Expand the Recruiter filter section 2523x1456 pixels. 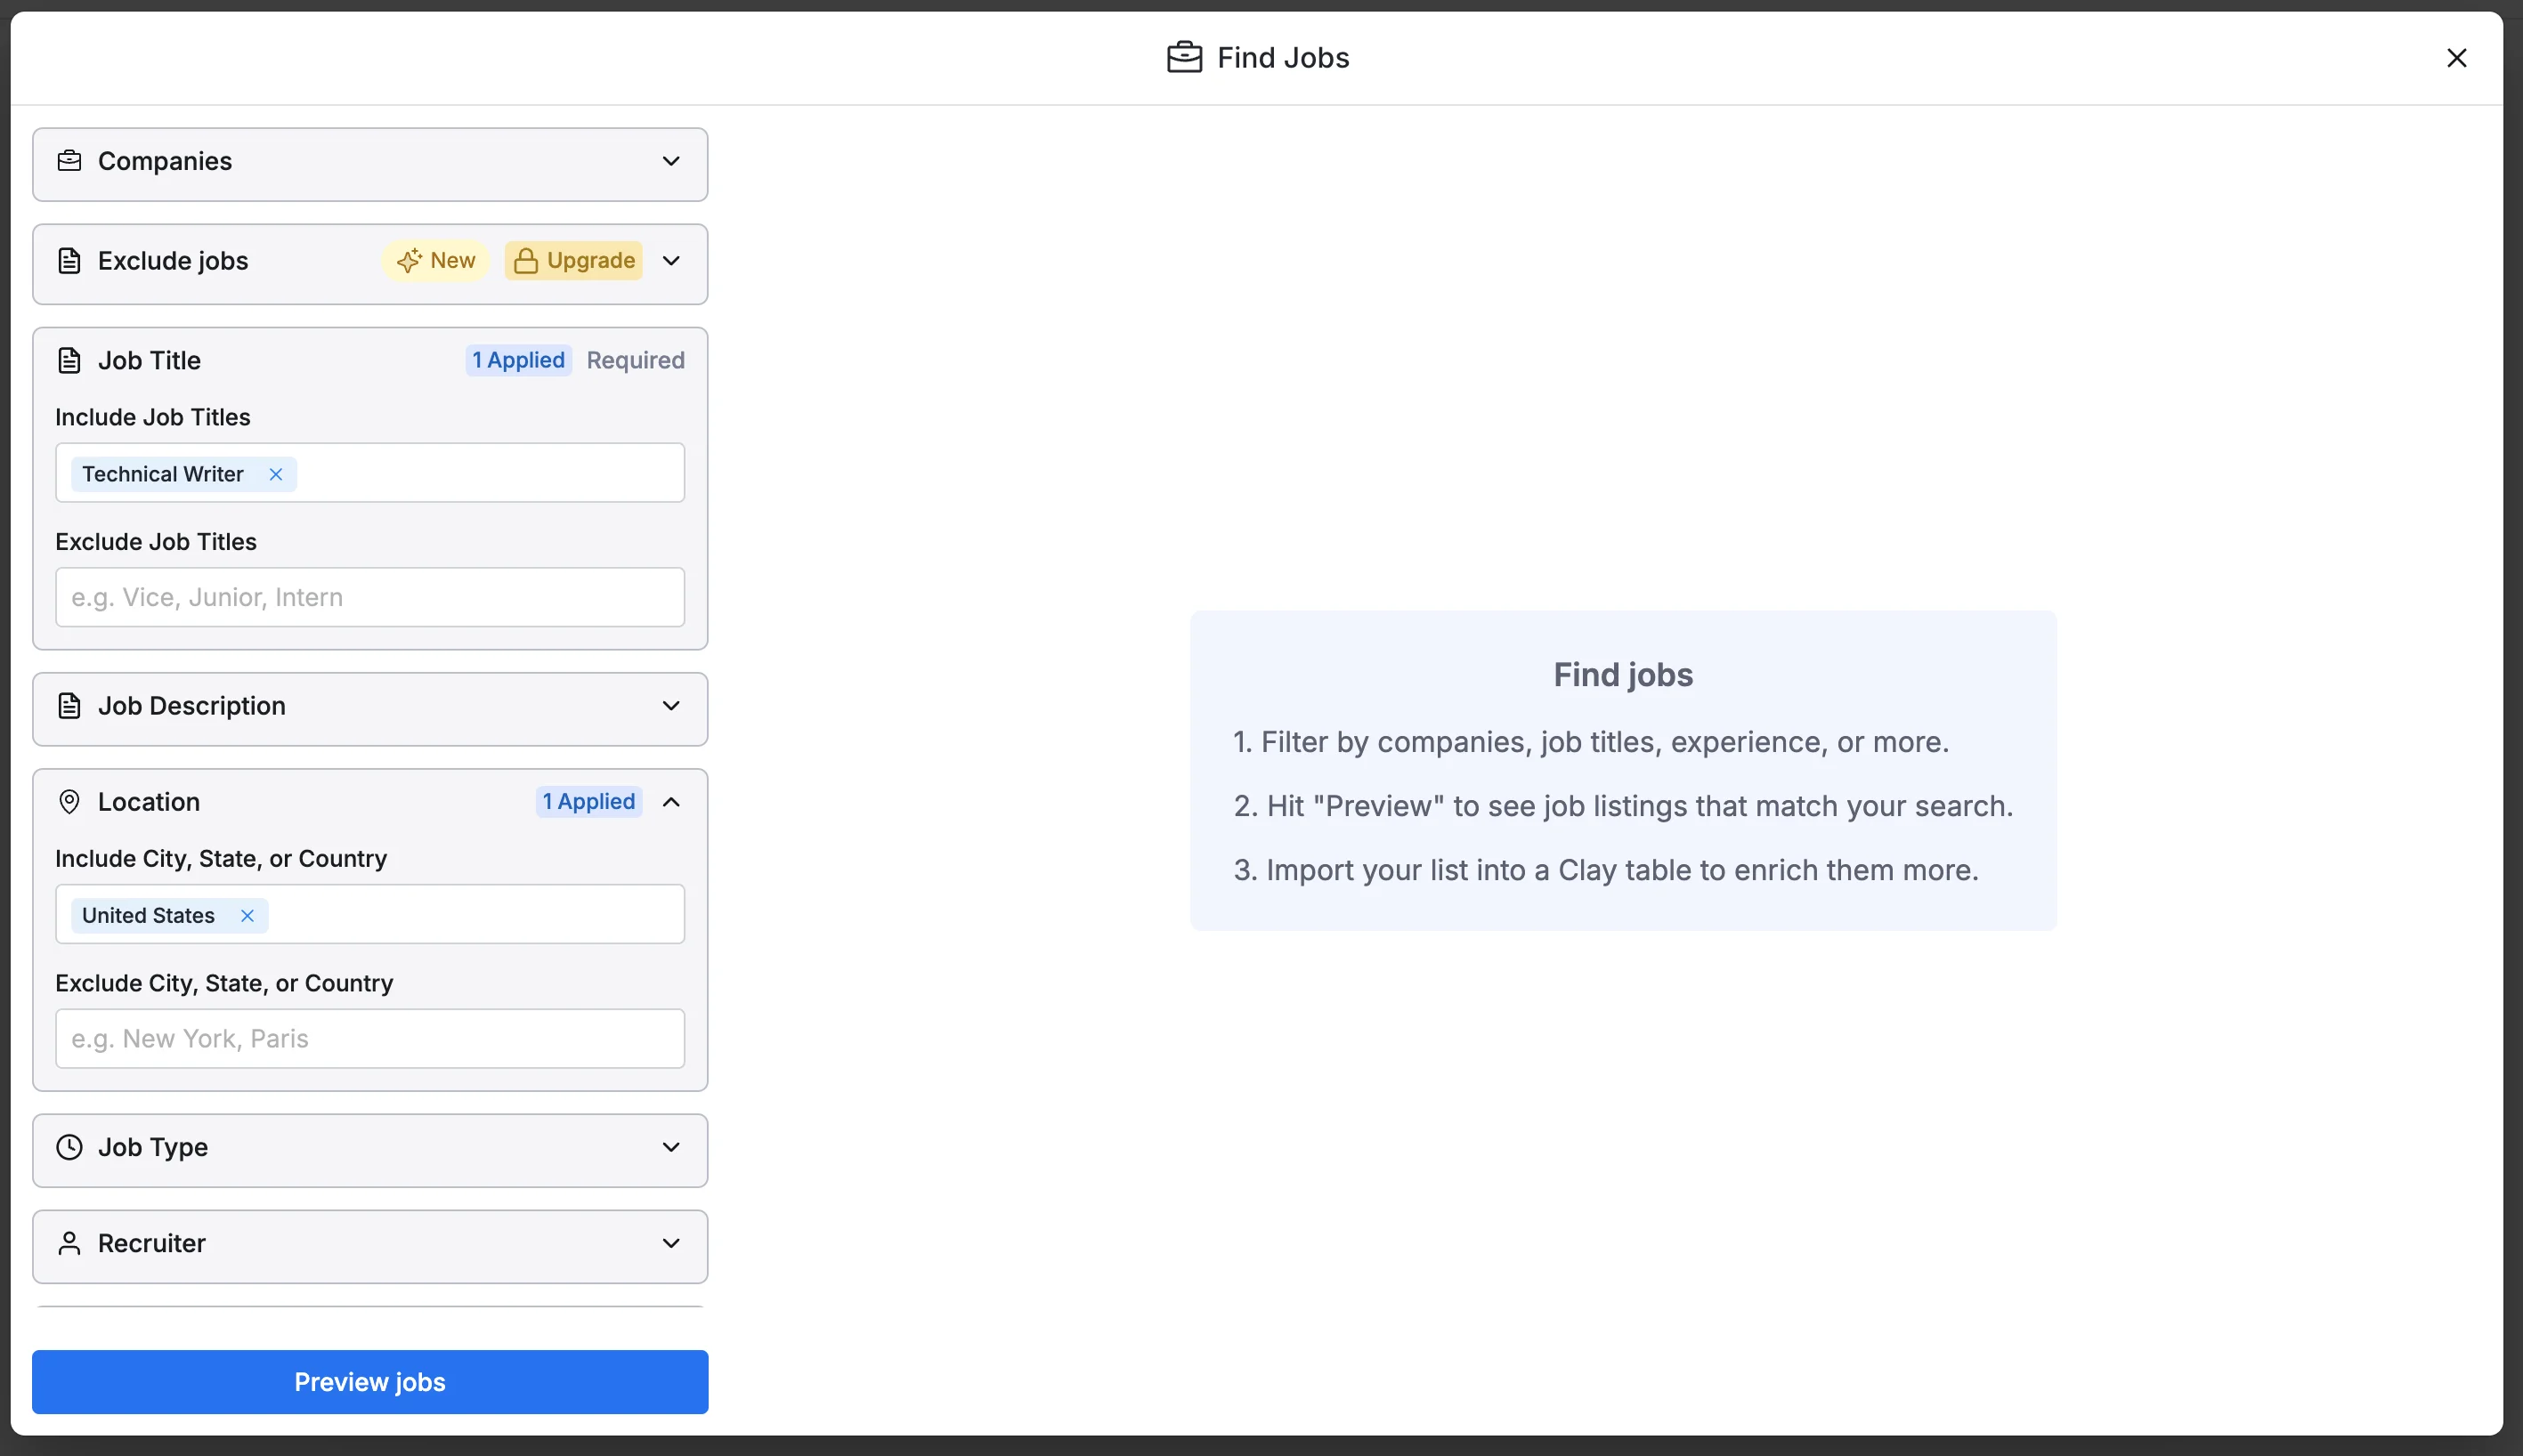coord(671,1243)
